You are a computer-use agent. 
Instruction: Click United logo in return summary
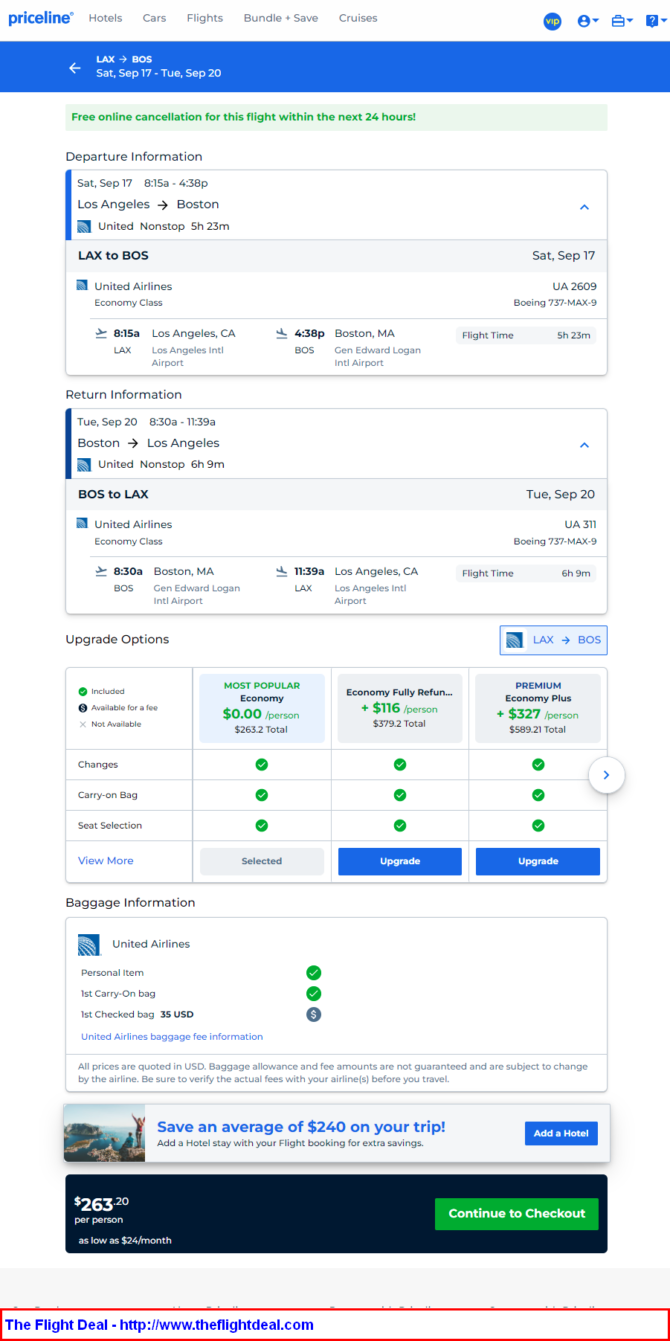pos(84,464)
